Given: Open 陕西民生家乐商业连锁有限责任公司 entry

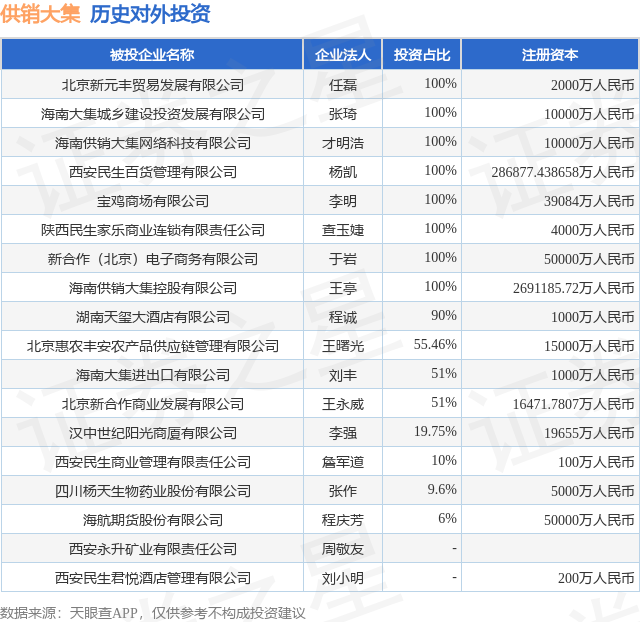Looking at the screenshot, I should click(153, 230).
